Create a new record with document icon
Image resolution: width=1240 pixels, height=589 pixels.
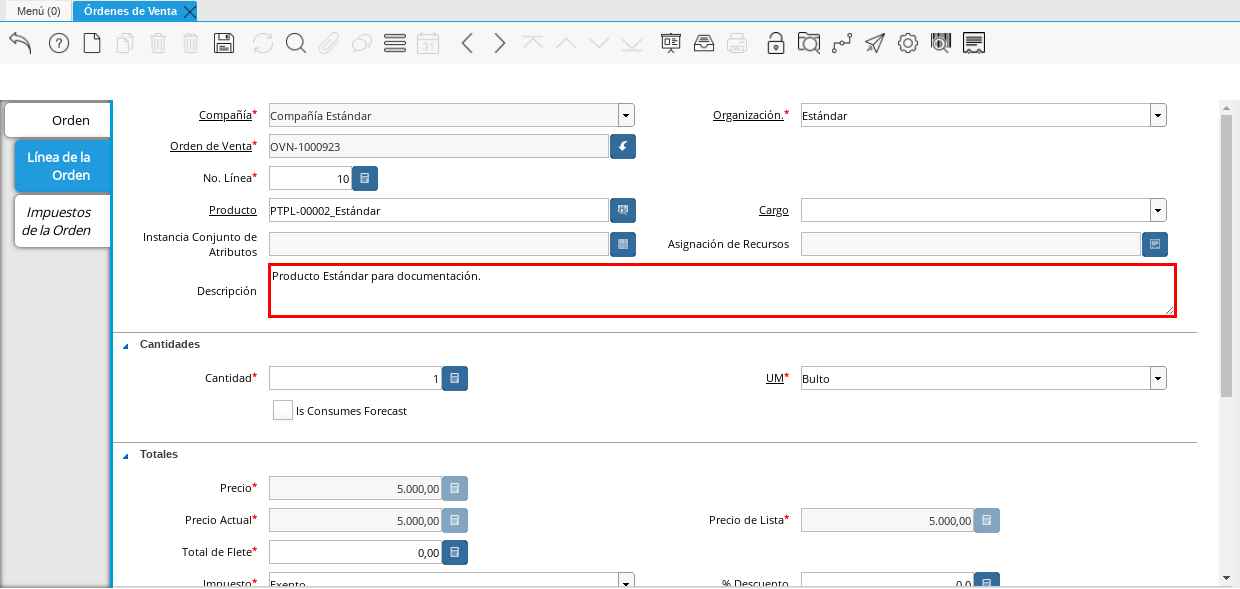pyautogui.click(x=92, y=43)
